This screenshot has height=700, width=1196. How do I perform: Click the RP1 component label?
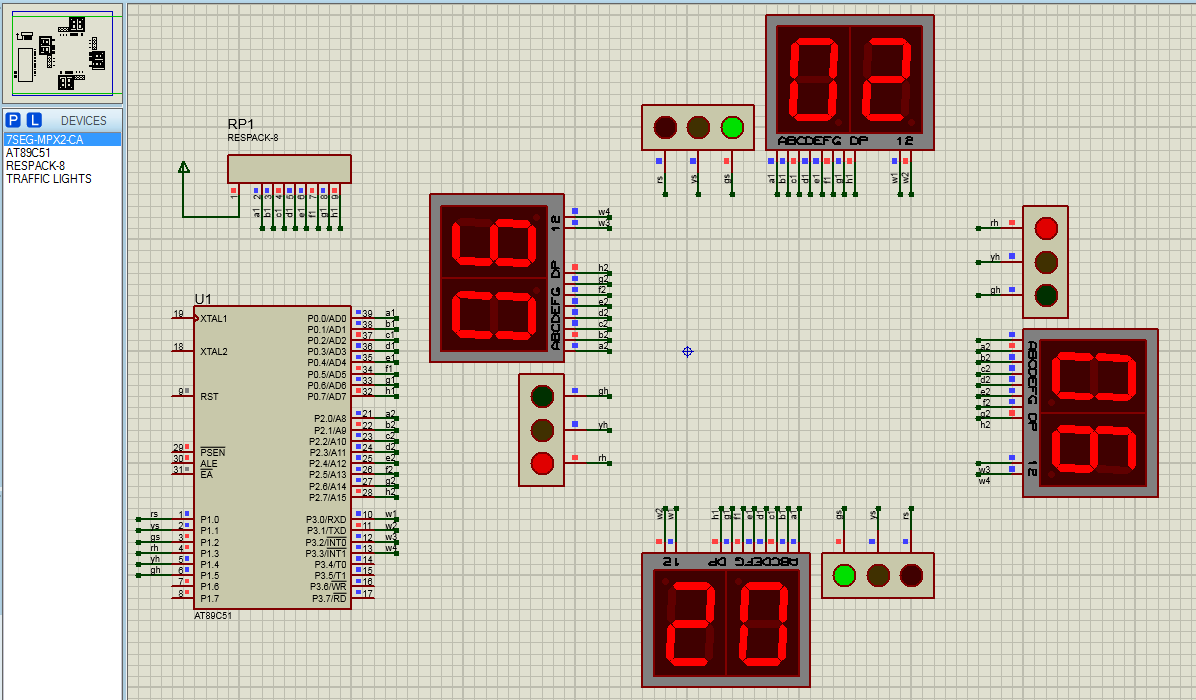240,124
